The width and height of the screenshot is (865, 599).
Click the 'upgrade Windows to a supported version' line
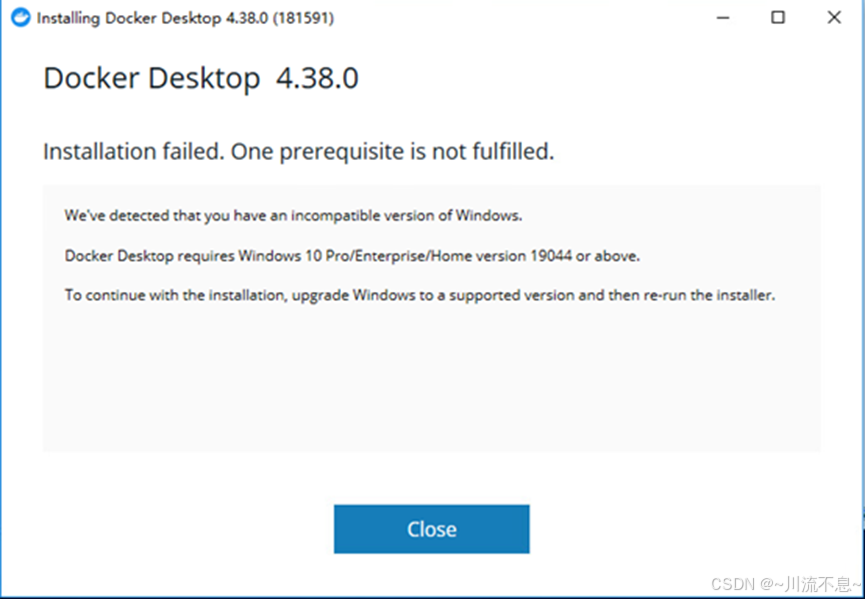coord(419,295)
